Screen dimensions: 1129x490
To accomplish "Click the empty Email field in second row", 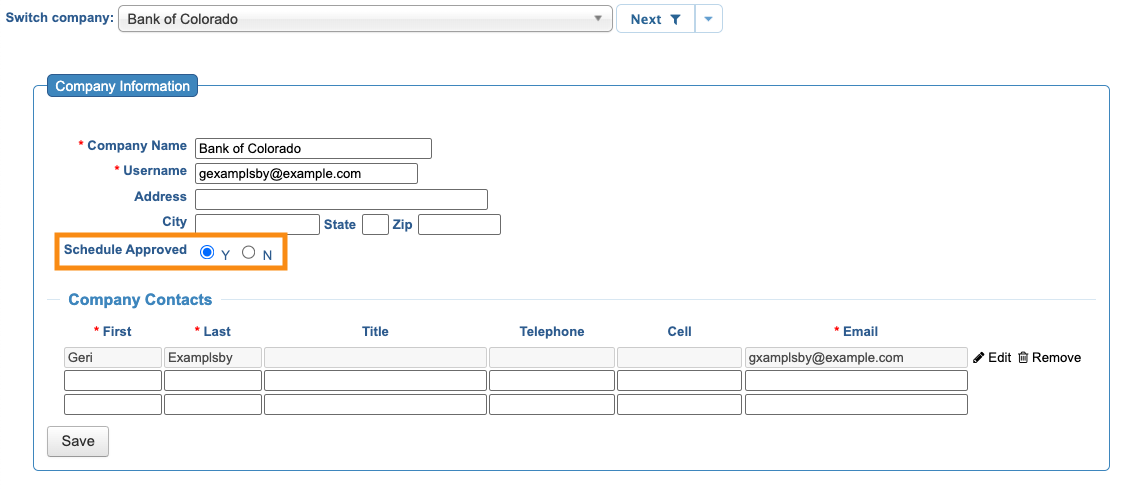I will tap(856, 381).
